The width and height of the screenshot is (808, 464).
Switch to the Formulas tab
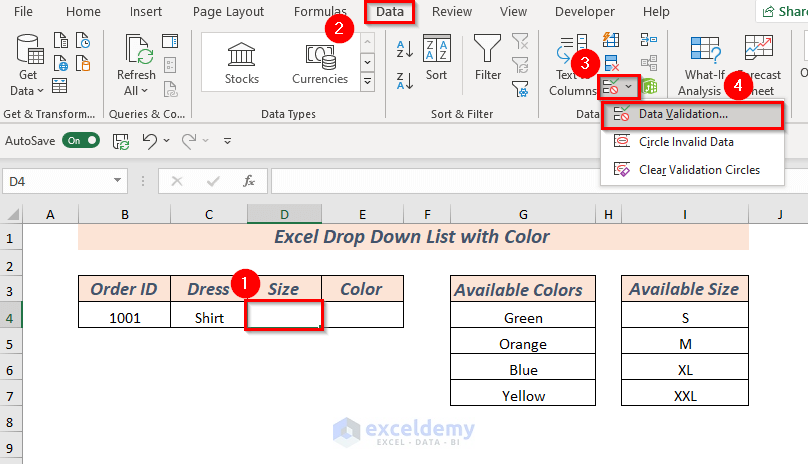[x=320, y=11]
